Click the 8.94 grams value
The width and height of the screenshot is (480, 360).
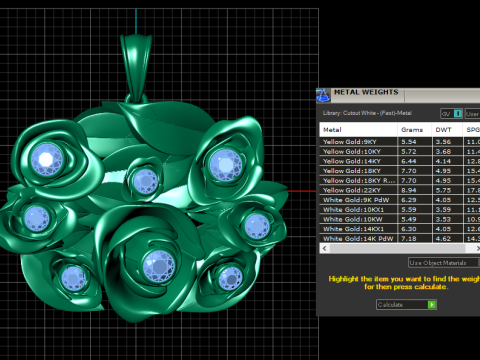click(x=409, y=190)
